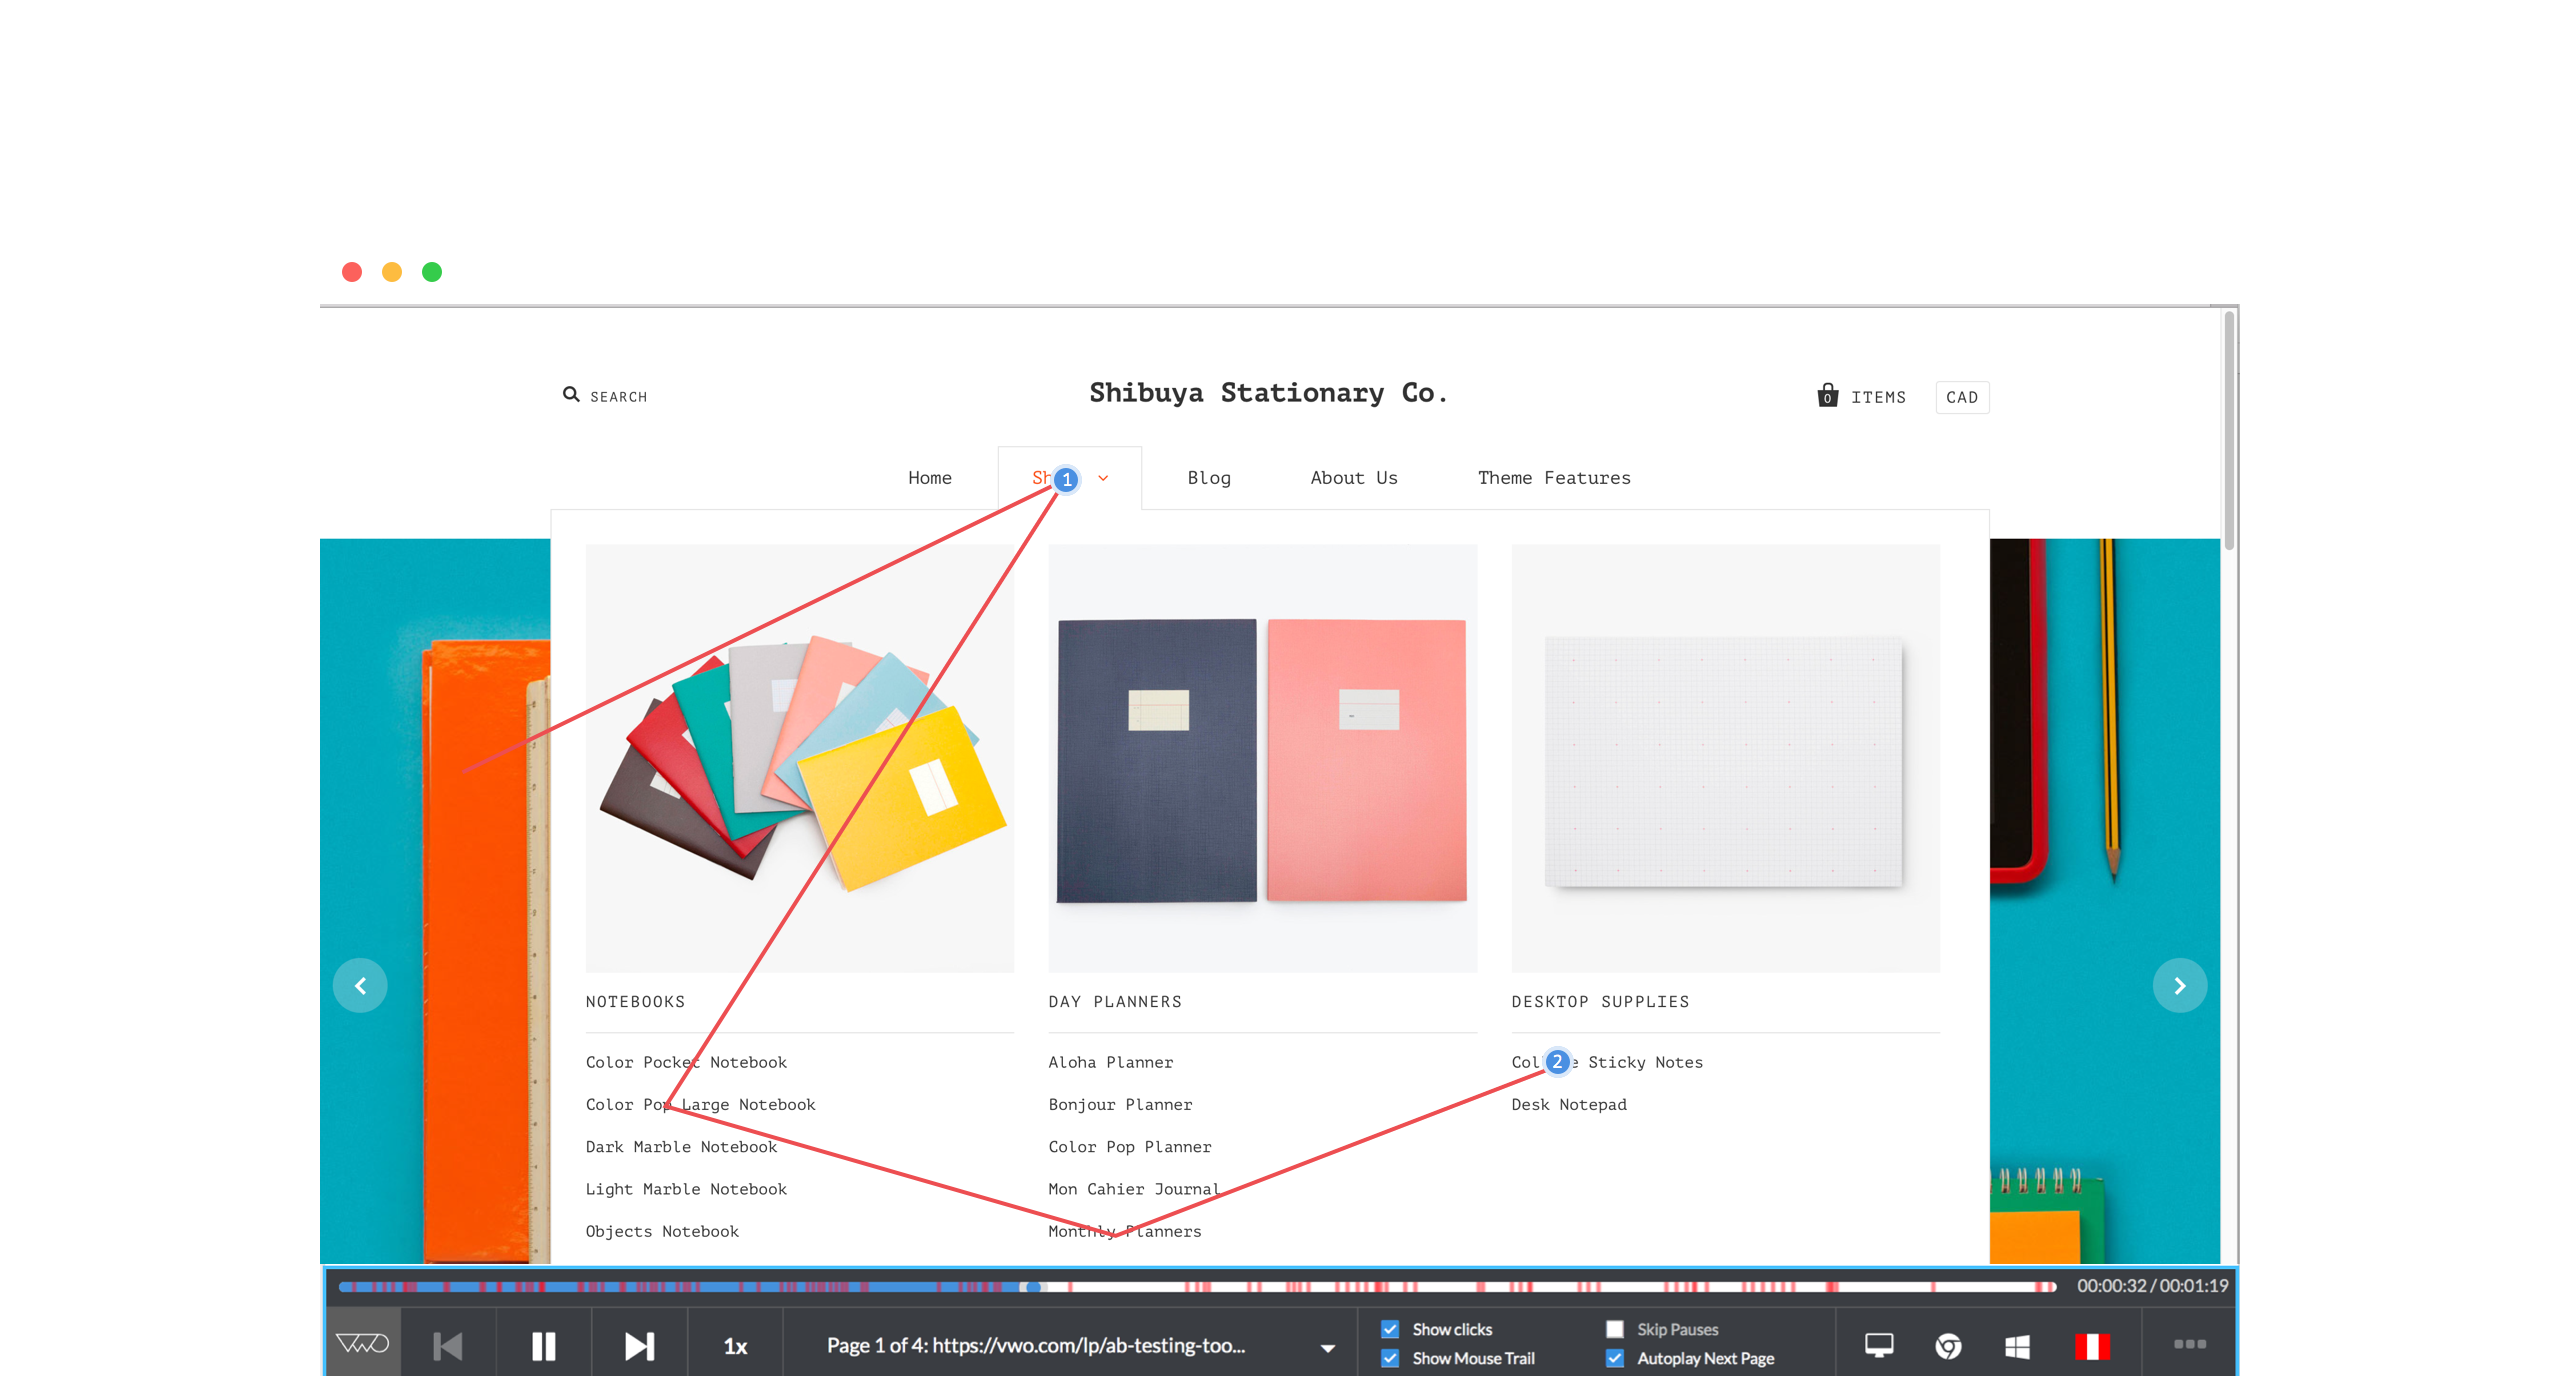Open the Desk Notepad product link

tap(1568, 1104)
